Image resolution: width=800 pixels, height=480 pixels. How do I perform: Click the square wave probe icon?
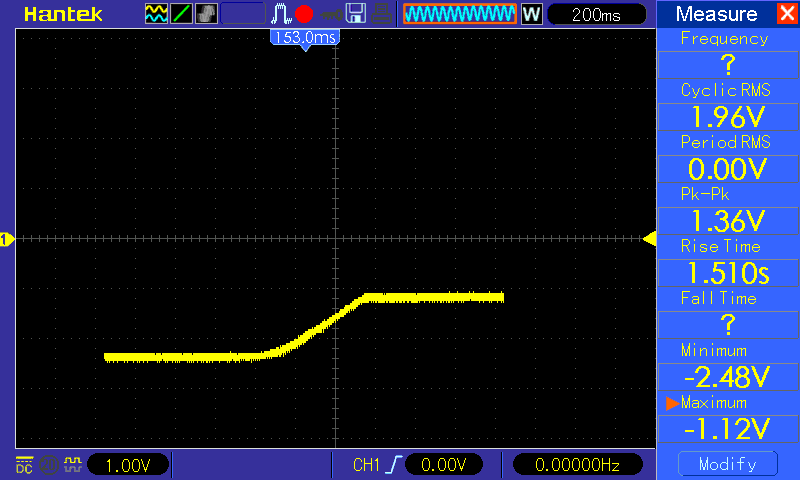point(72,464)
